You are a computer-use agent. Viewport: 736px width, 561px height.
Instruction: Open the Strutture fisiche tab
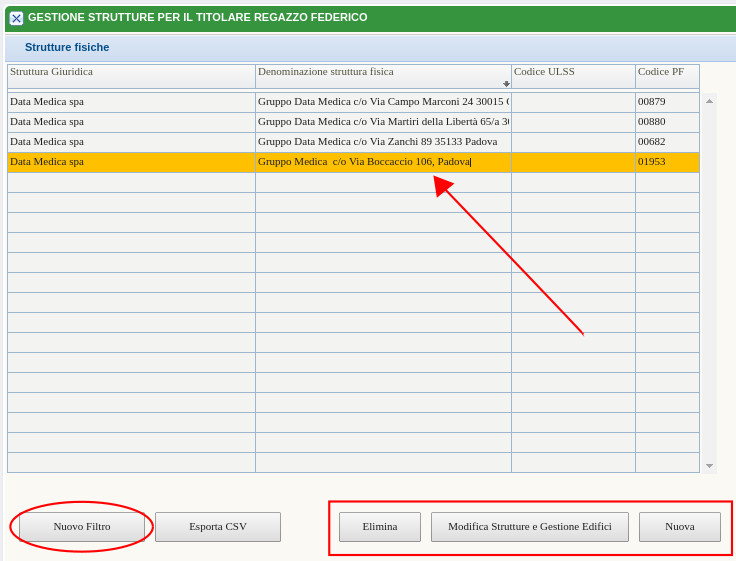67,47
